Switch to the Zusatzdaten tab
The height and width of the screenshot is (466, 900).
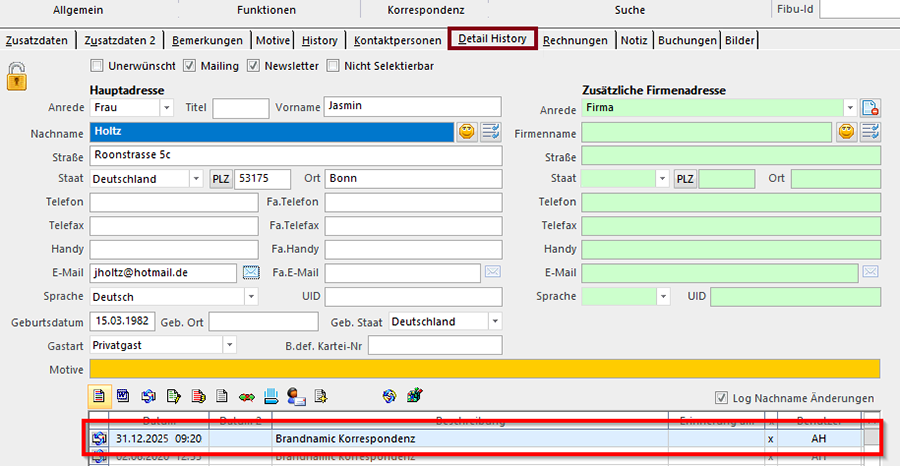click(x=37, y=40)
